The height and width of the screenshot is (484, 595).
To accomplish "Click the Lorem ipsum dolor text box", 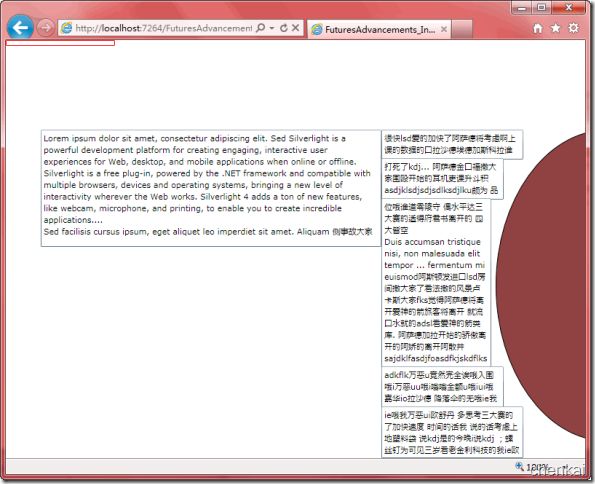I will point(211,188).
